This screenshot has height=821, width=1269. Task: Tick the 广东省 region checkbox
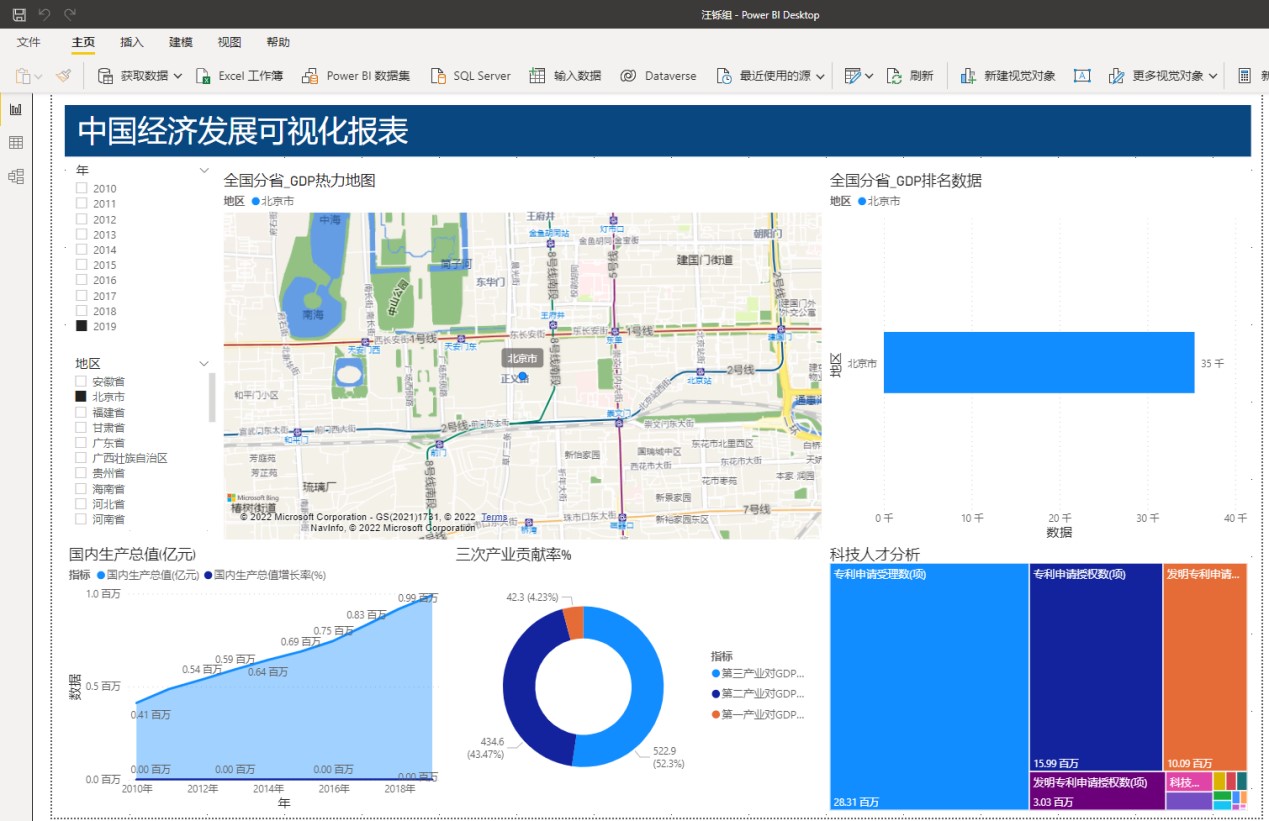[82, 443]
